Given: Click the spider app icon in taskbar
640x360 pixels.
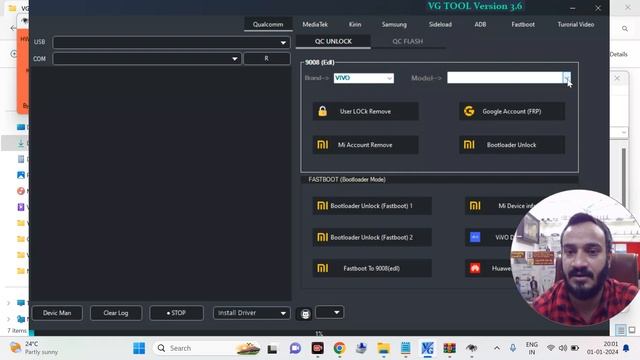Looking at the screenshot, I should [x=471, y=348].
